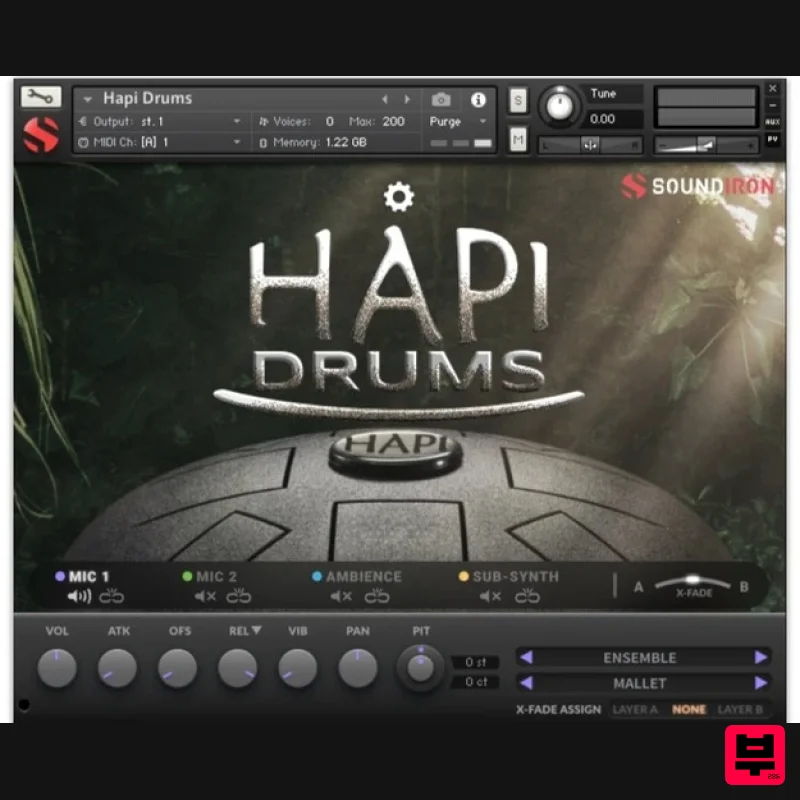
Task: Open the settings gear above HAPI title
Action: pos(398,197)
